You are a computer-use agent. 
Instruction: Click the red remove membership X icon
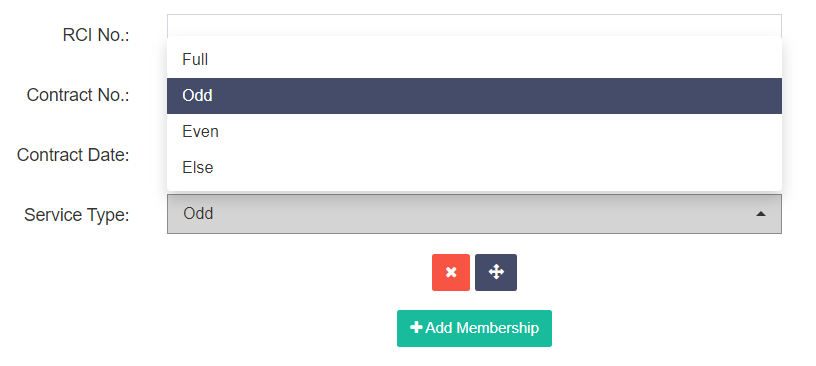pos(451,272)
